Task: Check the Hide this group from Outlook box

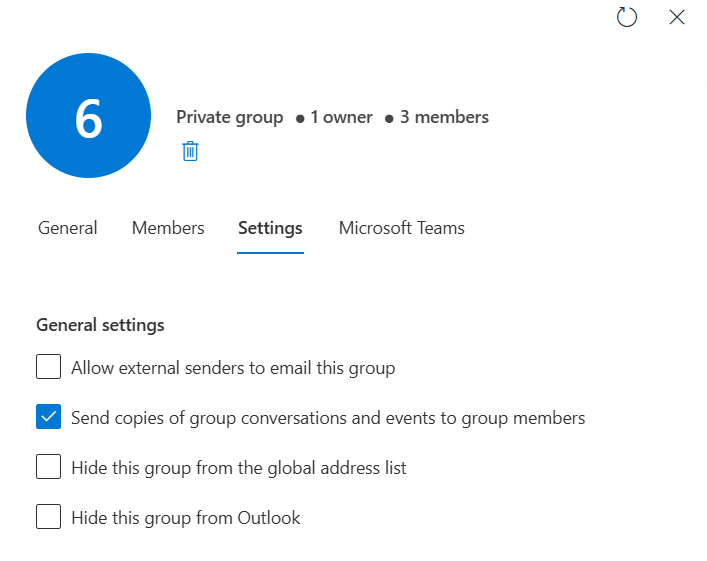Action: [x=49, y=517]
